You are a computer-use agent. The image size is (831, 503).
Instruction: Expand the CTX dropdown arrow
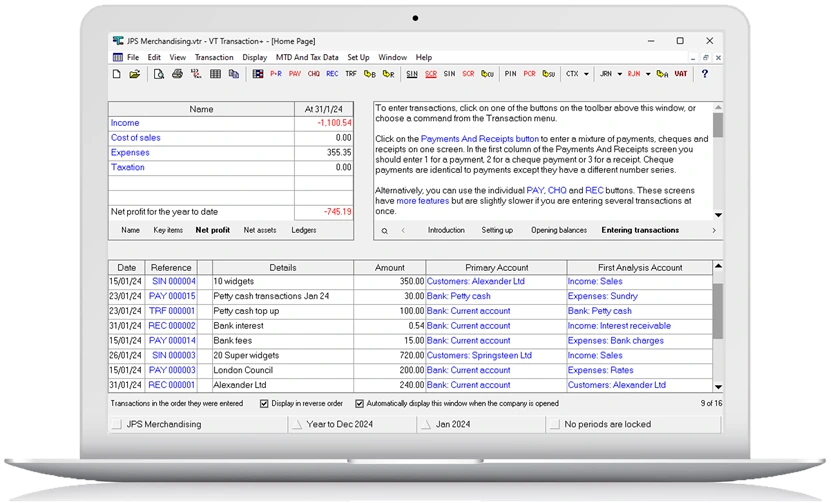click(586, 74)
